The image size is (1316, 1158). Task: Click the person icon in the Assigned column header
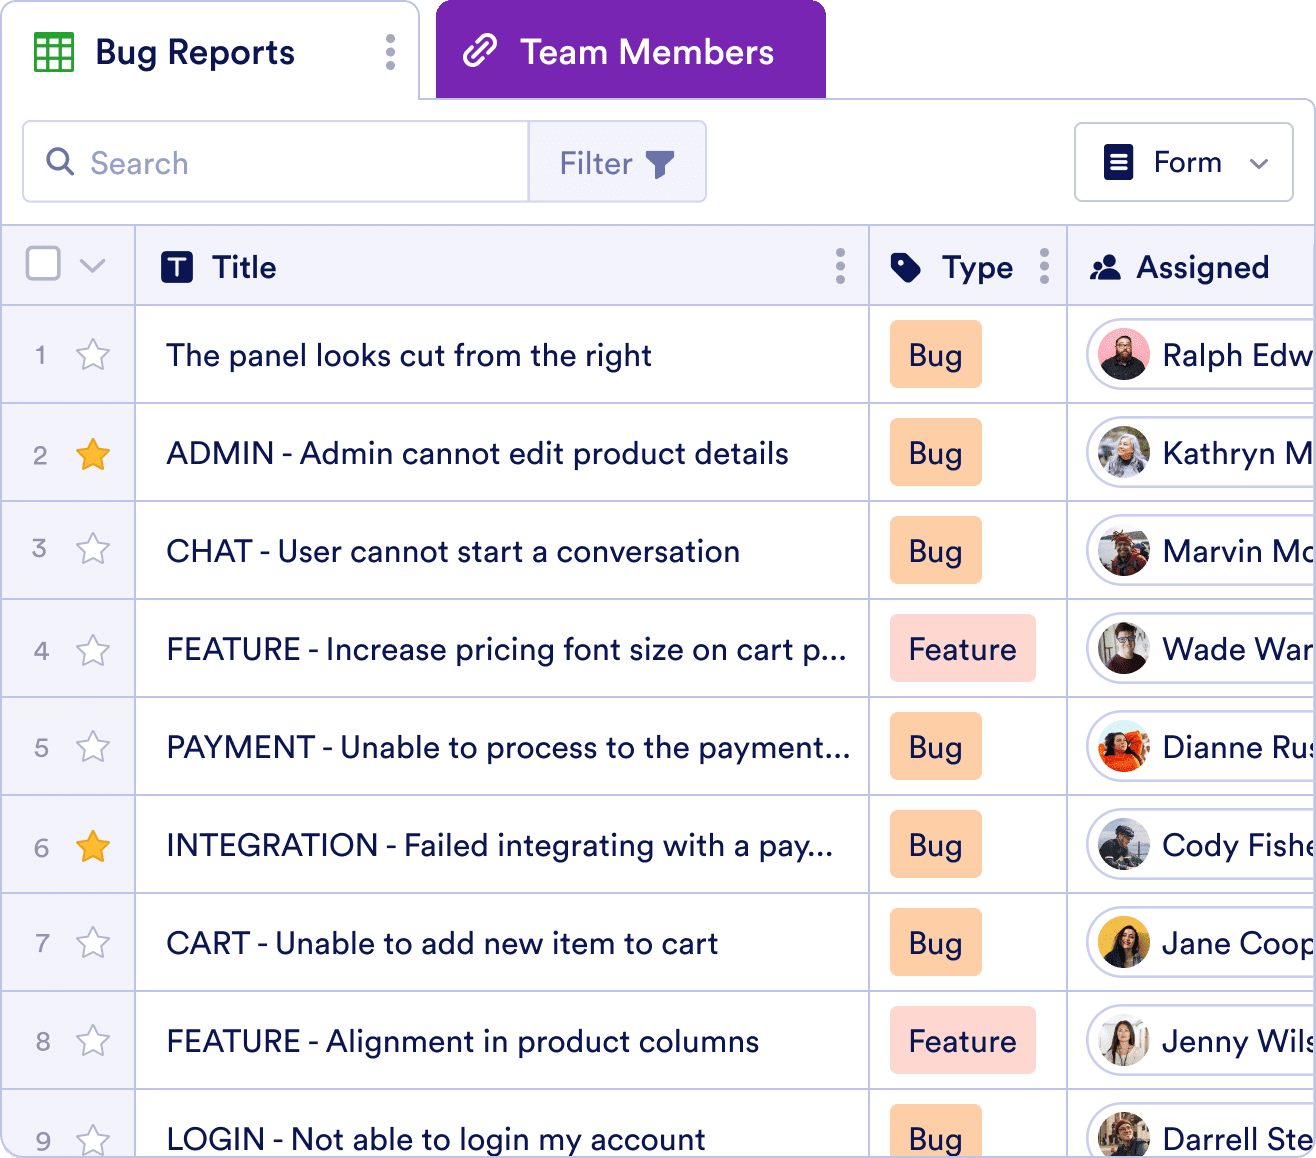[x=1106, y=267]
